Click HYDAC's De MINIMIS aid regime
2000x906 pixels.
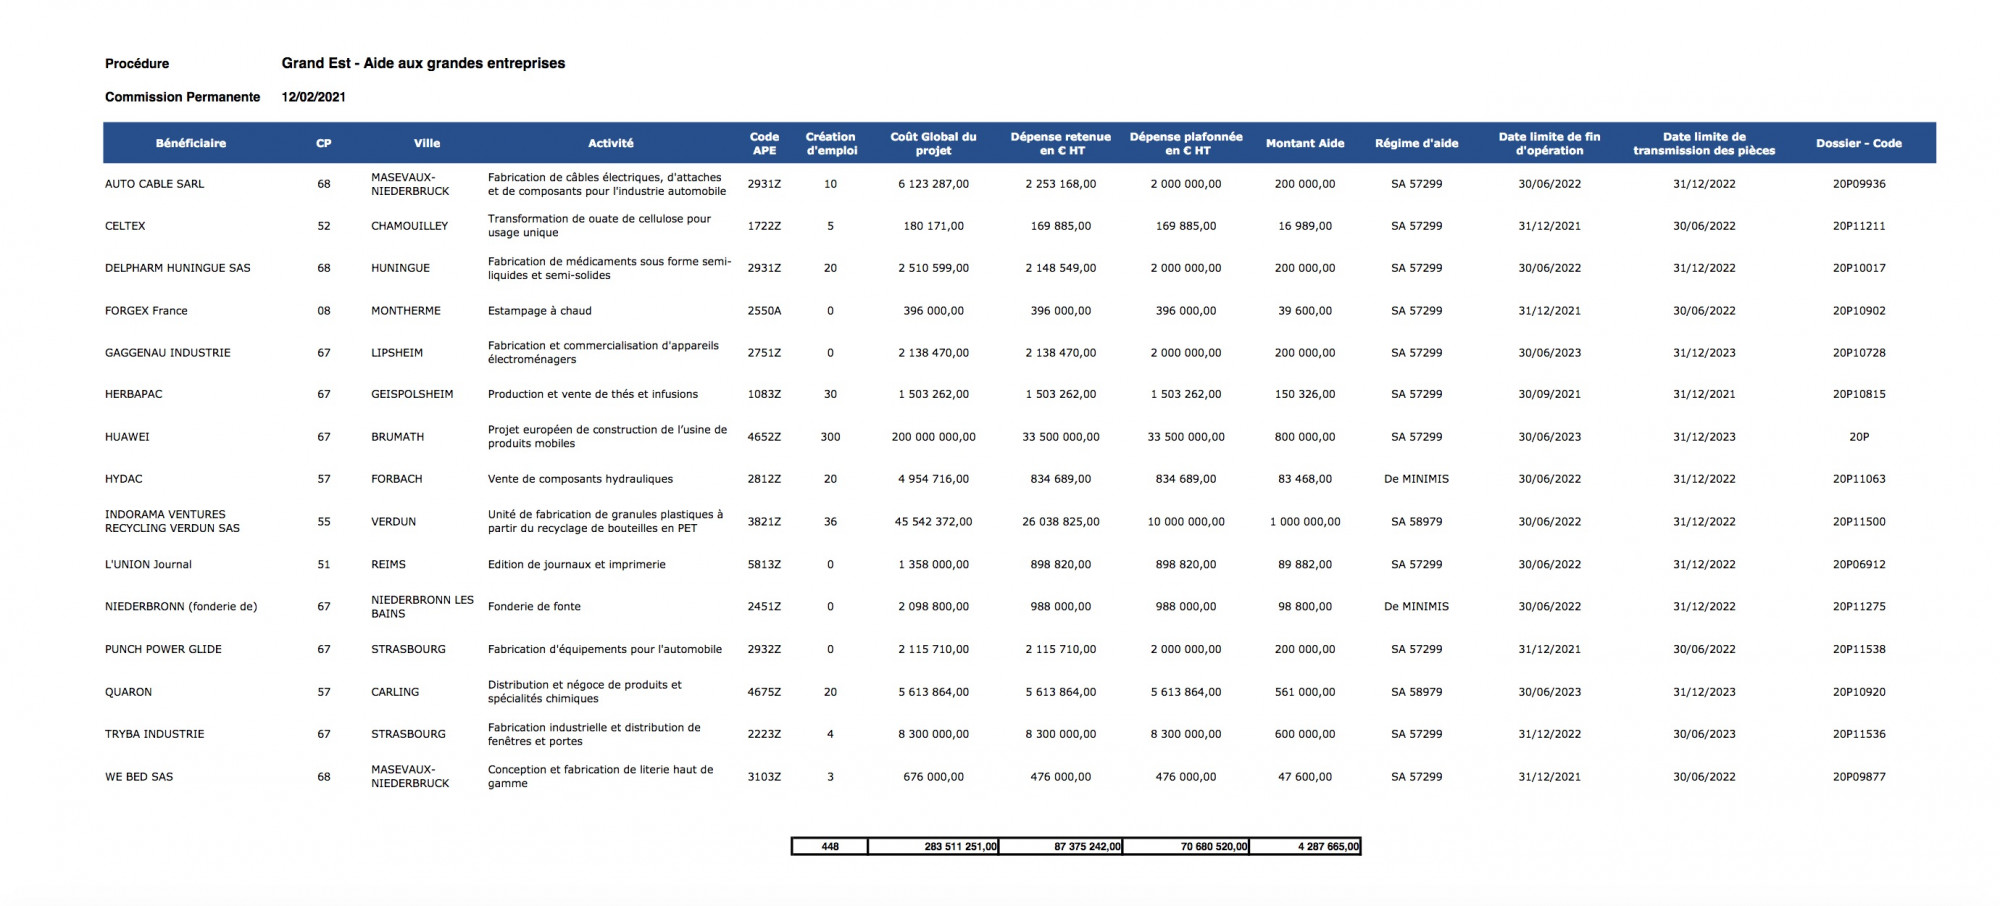1416,479
